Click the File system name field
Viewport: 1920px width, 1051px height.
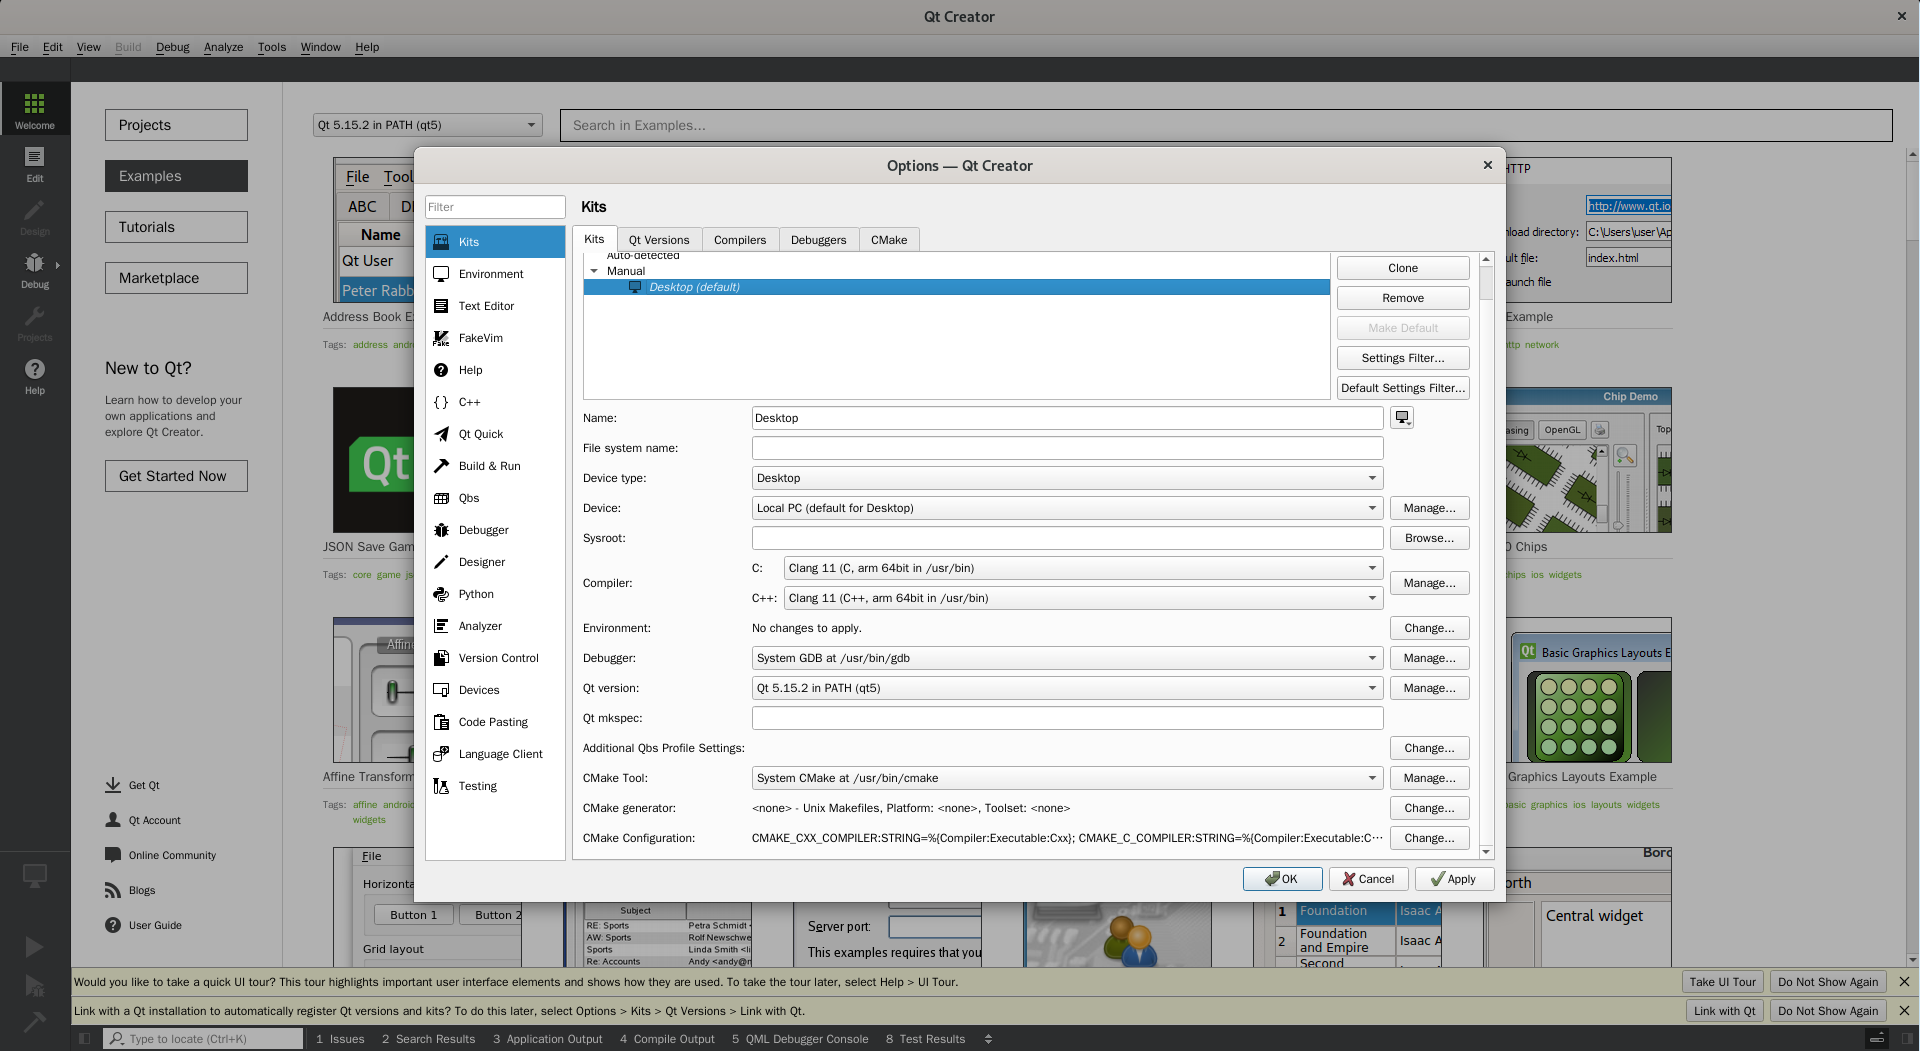click(1067, 448)
